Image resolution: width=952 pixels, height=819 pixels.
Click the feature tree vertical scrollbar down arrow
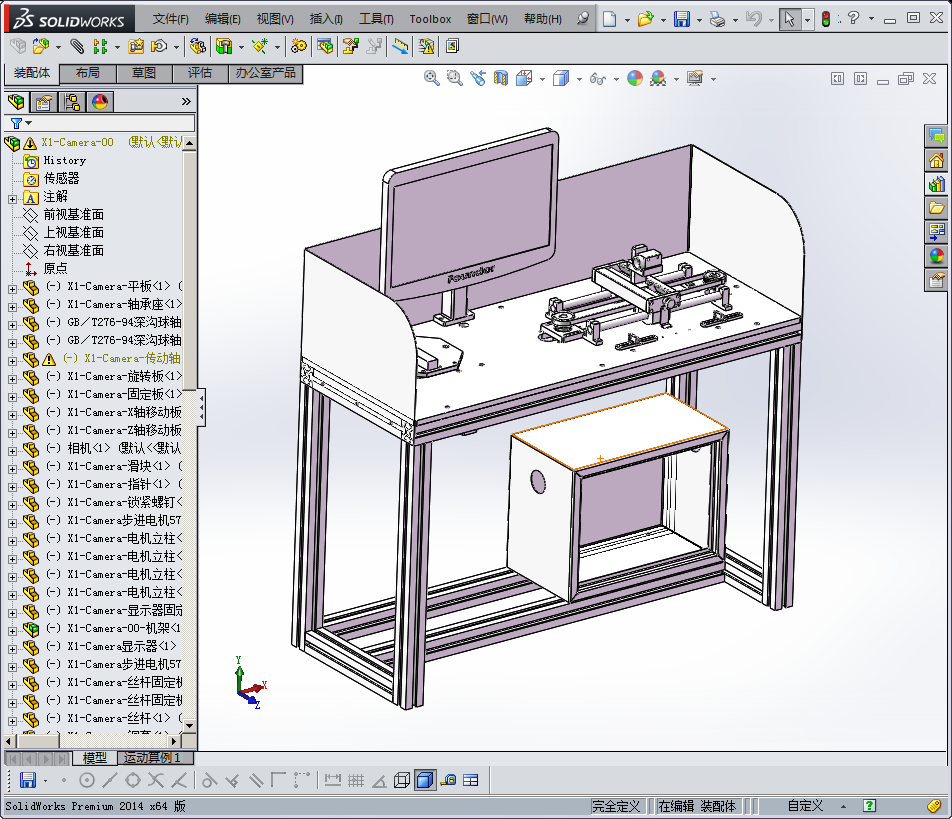(x=189, y=726)
